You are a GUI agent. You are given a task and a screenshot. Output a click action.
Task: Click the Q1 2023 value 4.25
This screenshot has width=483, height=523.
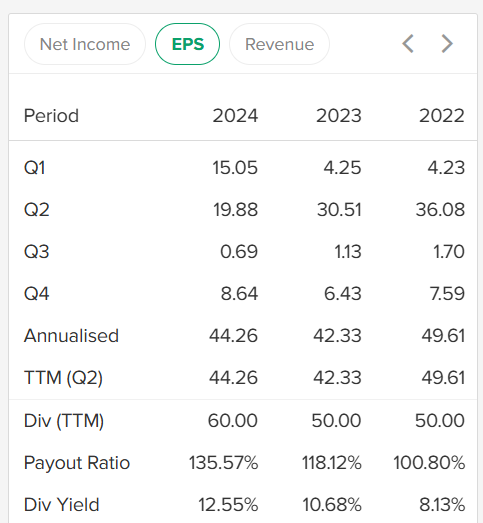[343, 167]
